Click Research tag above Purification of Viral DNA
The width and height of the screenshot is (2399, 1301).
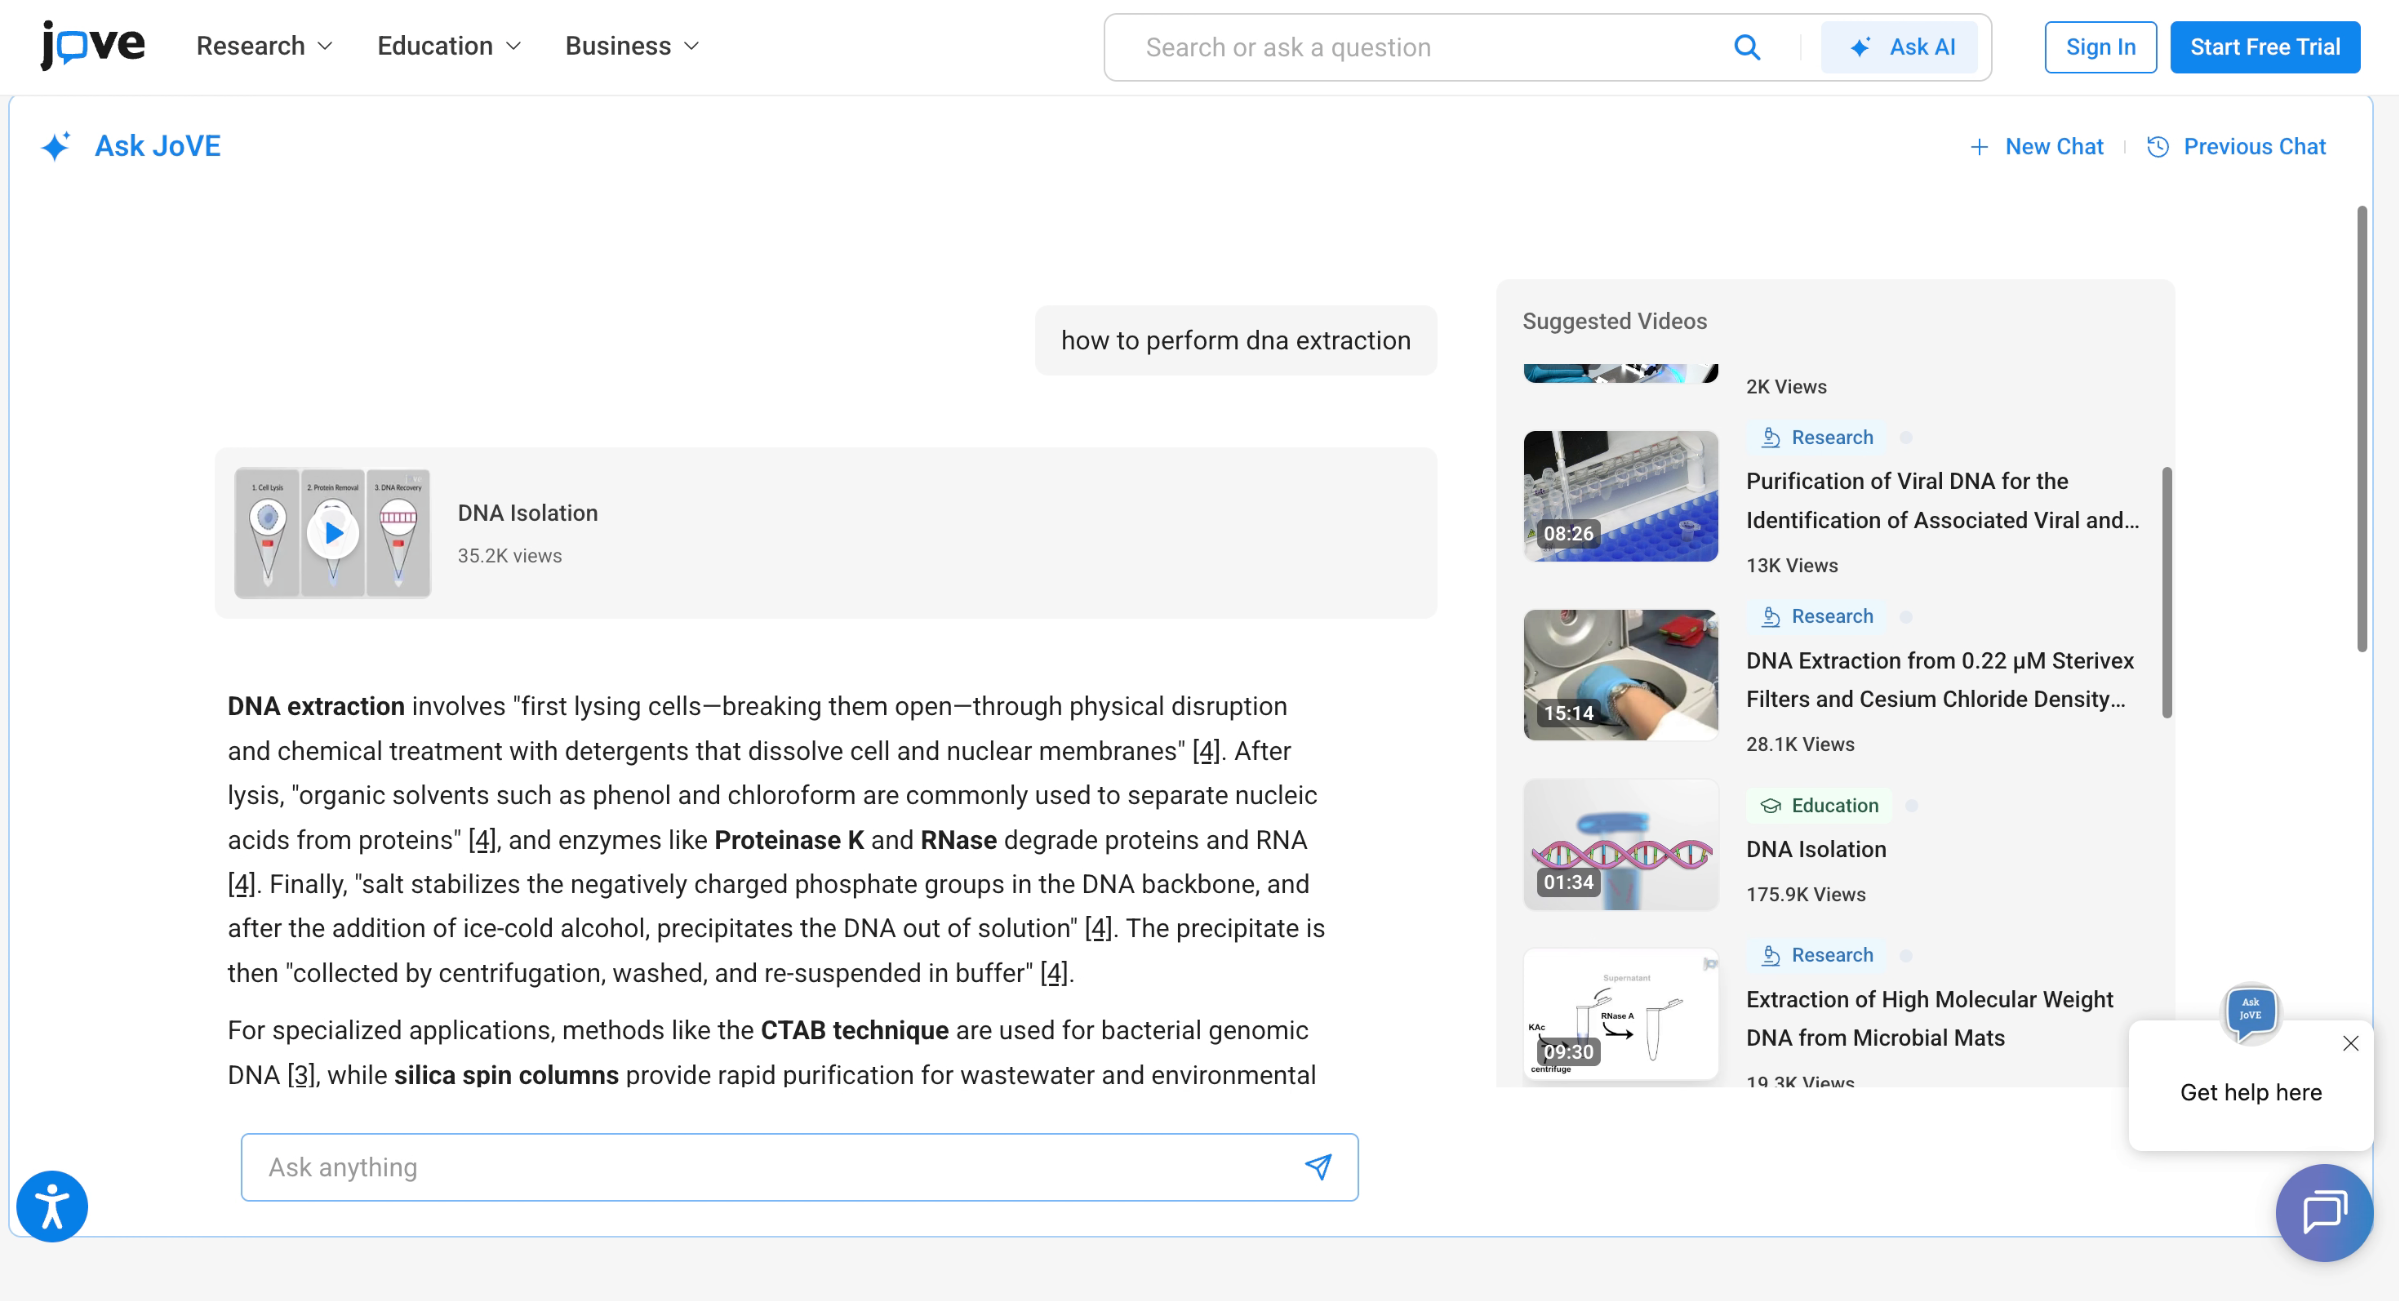click(1817, 437)
